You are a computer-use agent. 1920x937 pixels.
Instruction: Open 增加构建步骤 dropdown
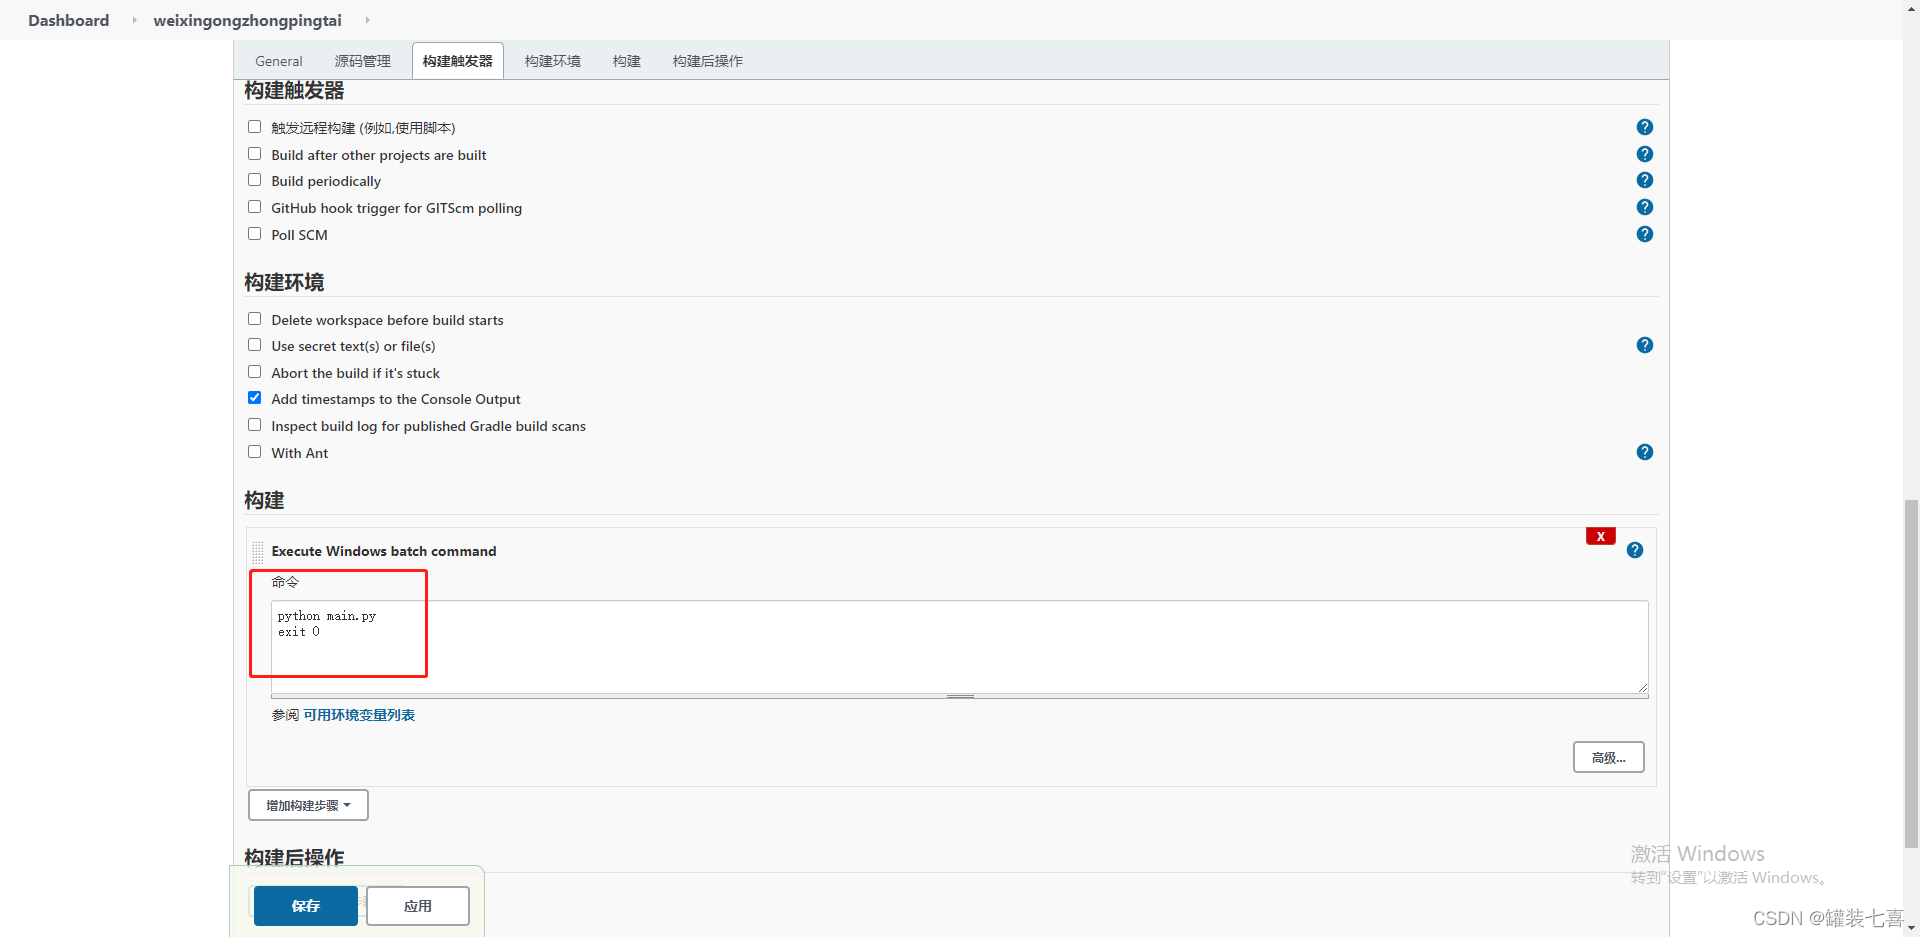(x=308, y=805)
